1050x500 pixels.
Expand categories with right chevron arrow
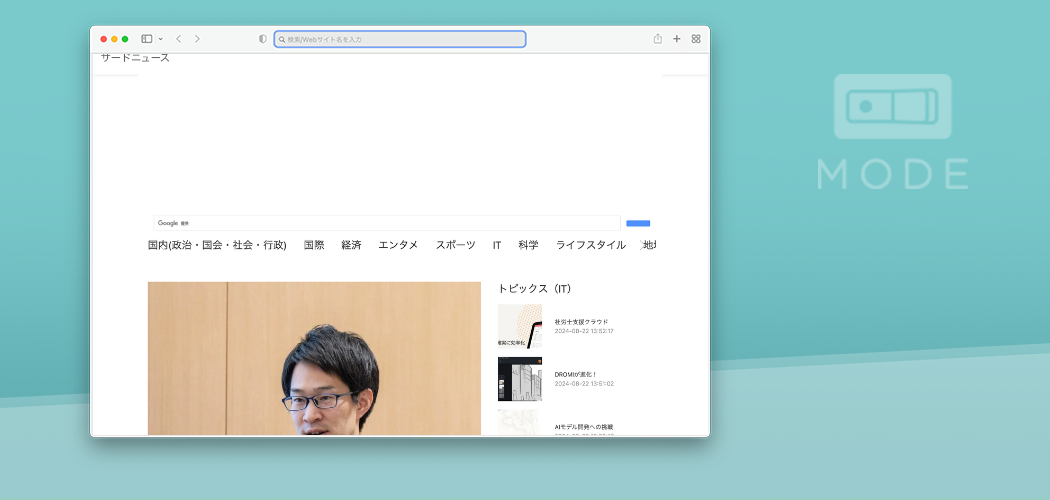pos(641,245)
